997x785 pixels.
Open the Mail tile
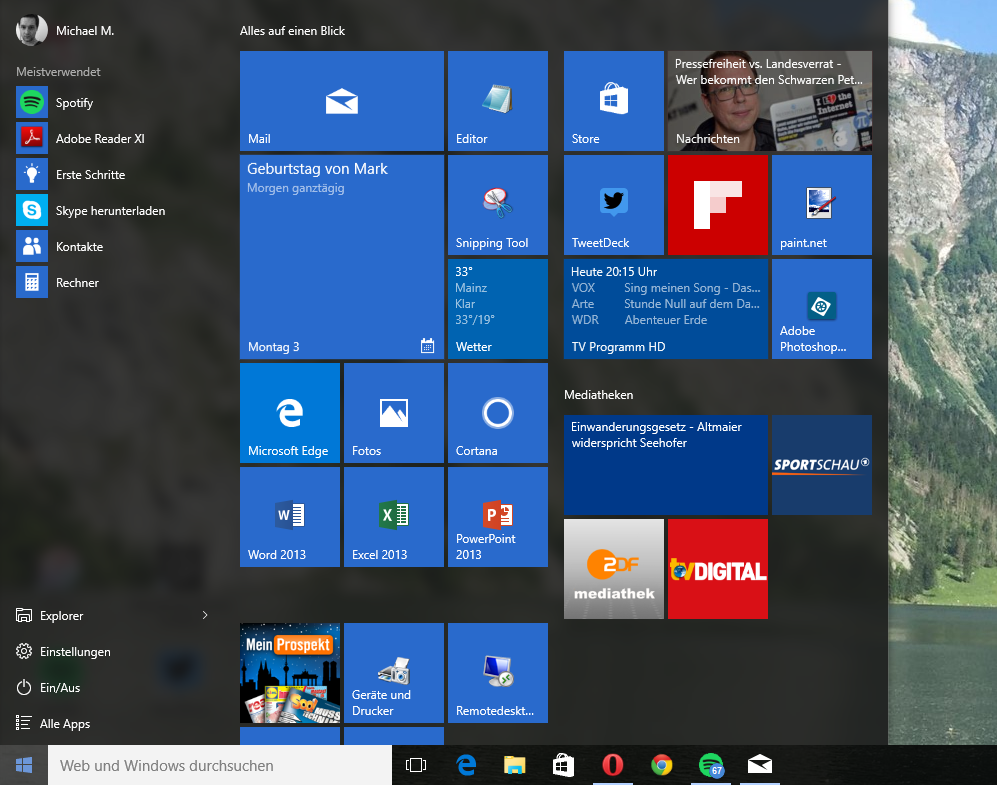[341, 100]
